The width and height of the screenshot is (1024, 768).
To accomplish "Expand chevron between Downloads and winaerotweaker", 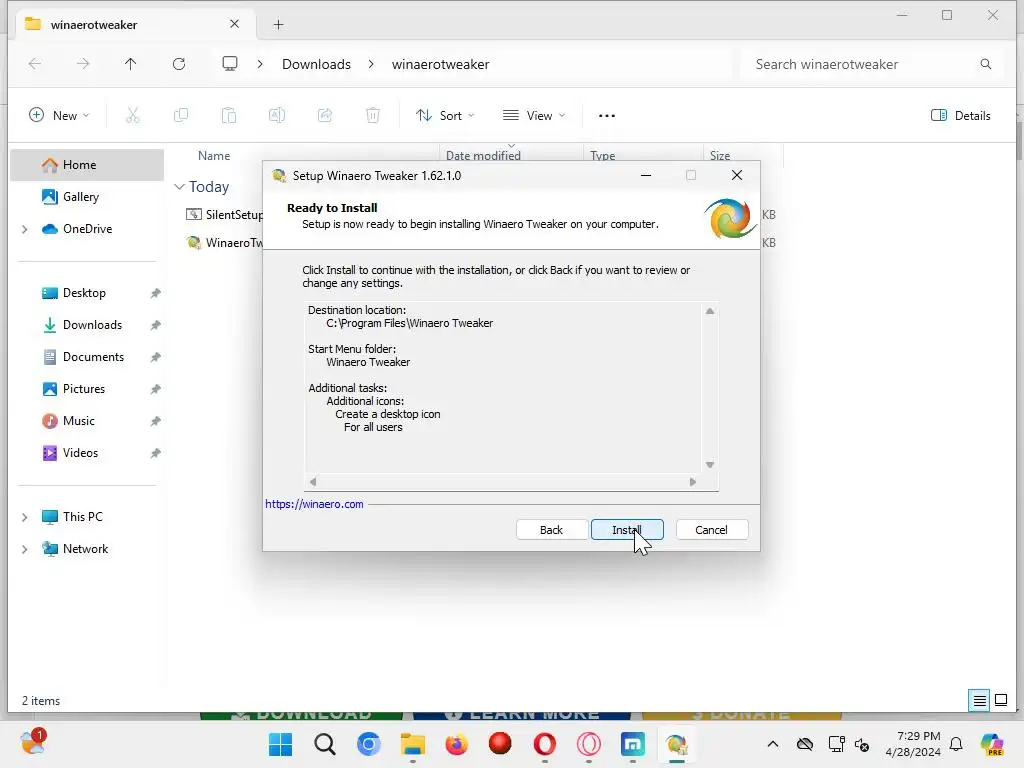I will 371,64.
